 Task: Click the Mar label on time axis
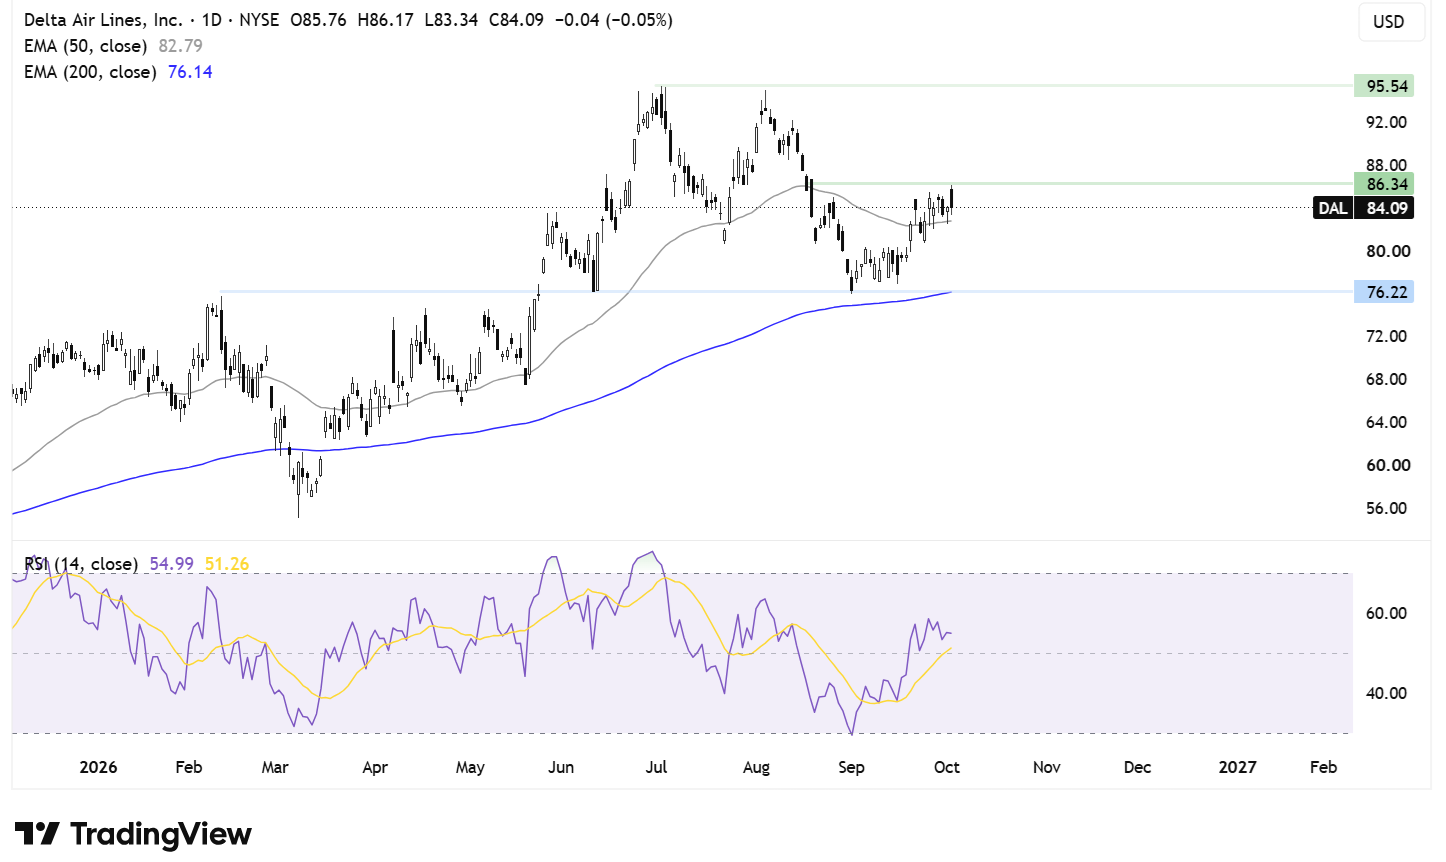coord(275,767)
